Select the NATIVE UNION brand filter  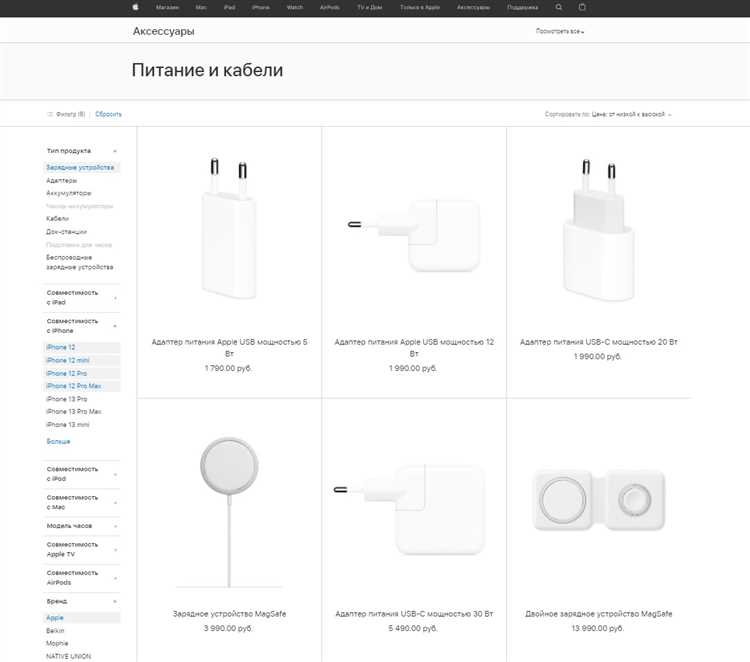coord(68,656)
